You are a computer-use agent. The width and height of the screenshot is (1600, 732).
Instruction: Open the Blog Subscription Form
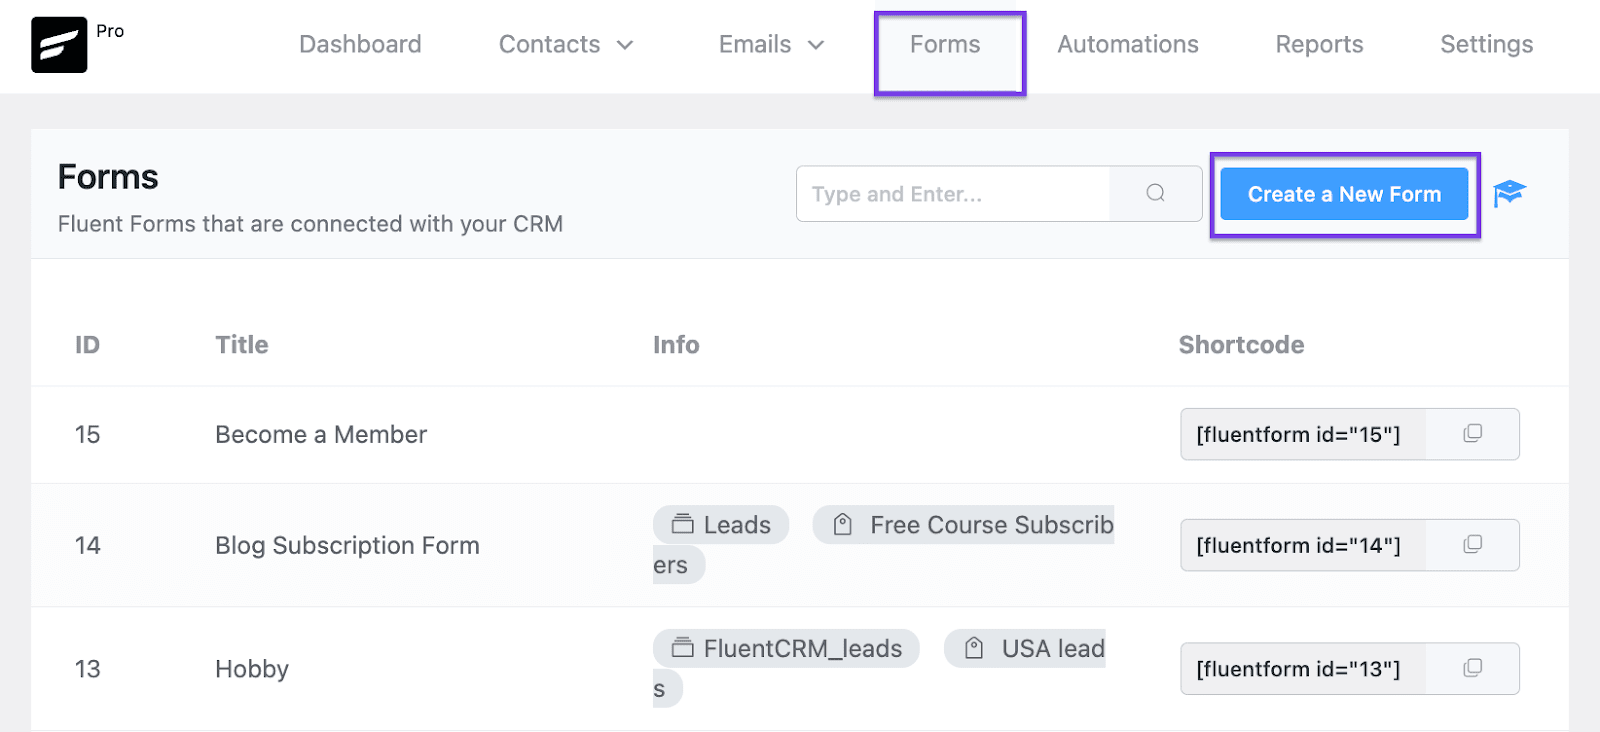(347, 546)
